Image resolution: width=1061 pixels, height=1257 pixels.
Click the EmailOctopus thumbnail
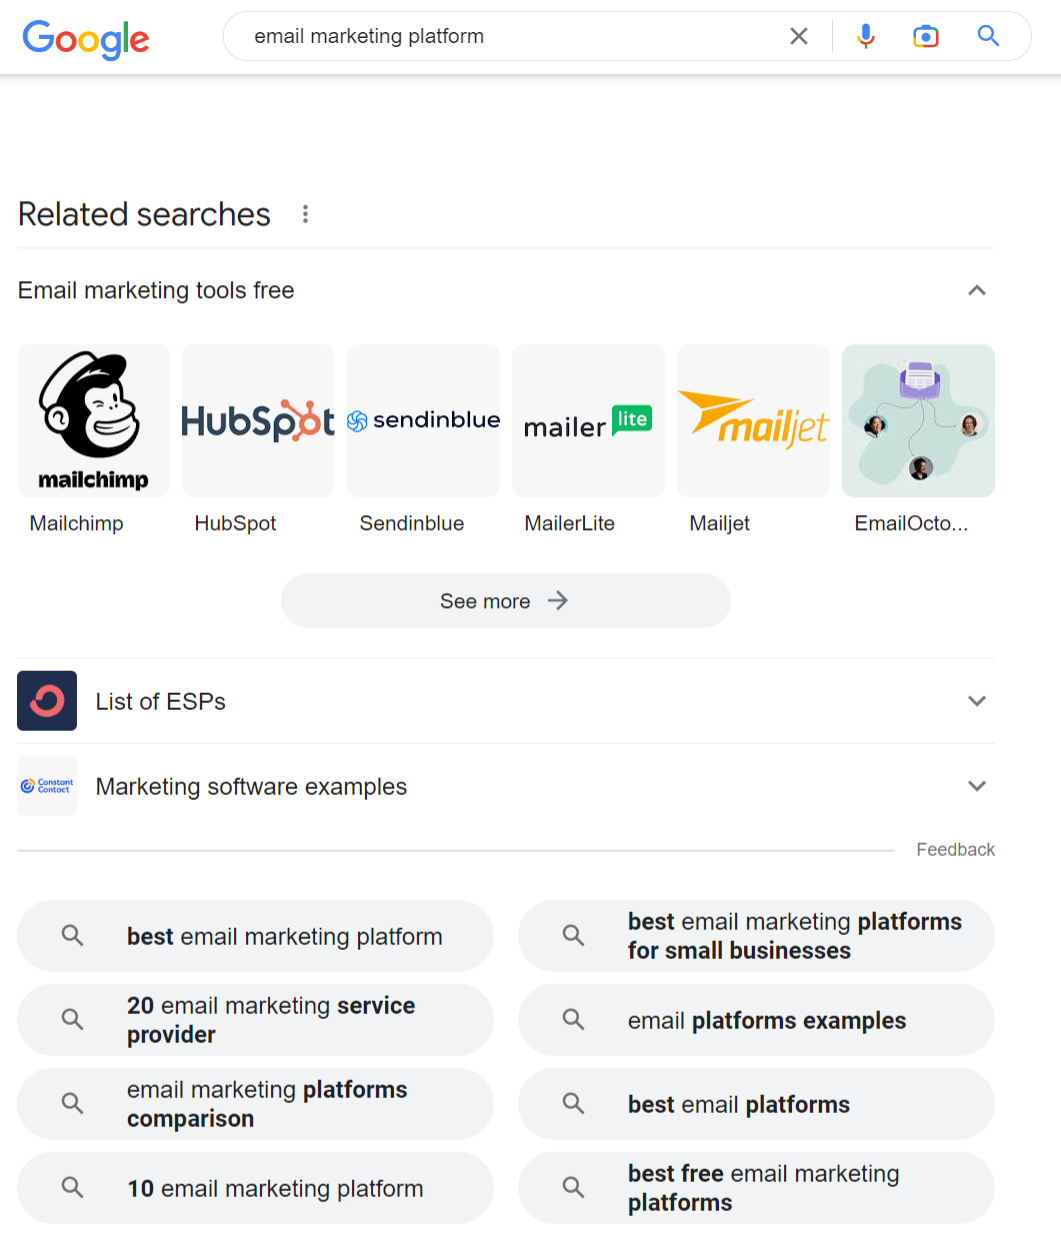point(917,420)
